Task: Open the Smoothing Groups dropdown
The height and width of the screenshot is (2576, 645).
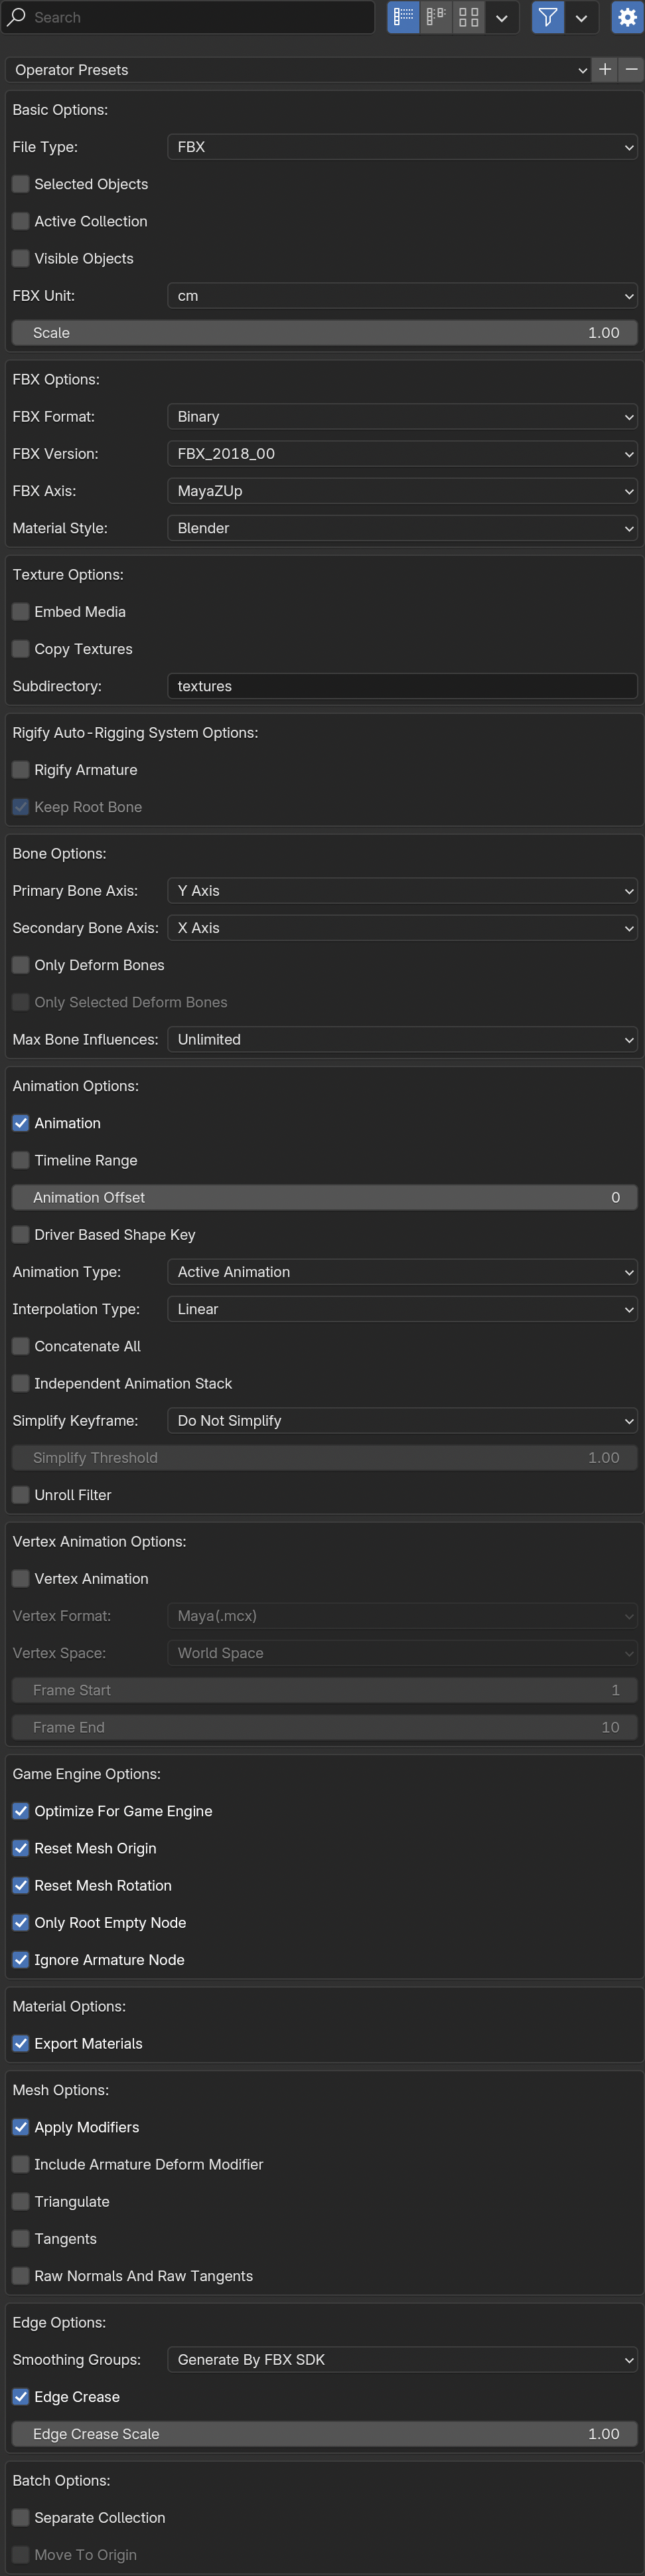Action: pyautogui.click(x=402, y=2359)
